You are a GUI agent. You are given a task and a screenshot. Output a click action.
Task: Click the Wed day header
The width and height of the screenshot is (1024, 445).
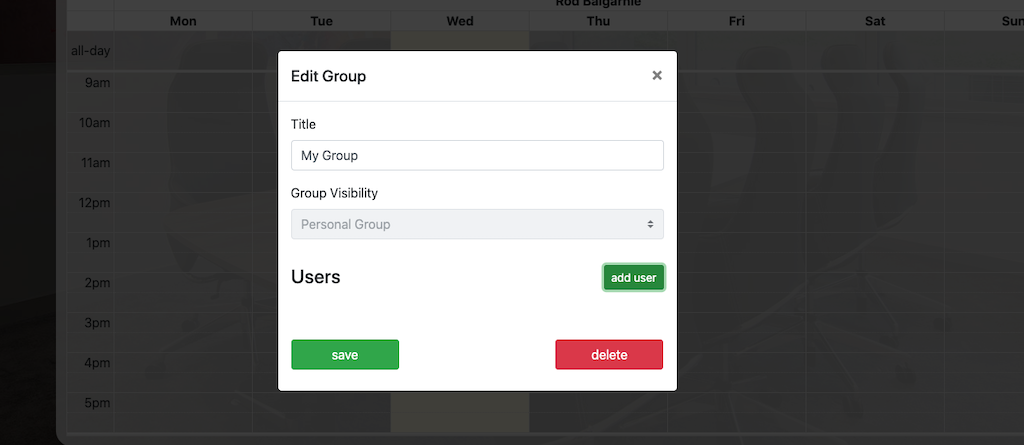point(460,21)
